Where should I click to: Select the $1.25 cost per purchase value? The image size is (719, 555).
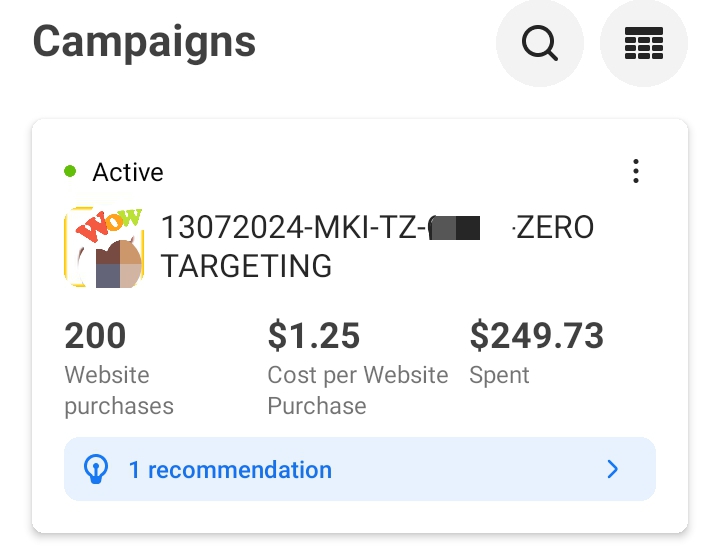[314, 336]
